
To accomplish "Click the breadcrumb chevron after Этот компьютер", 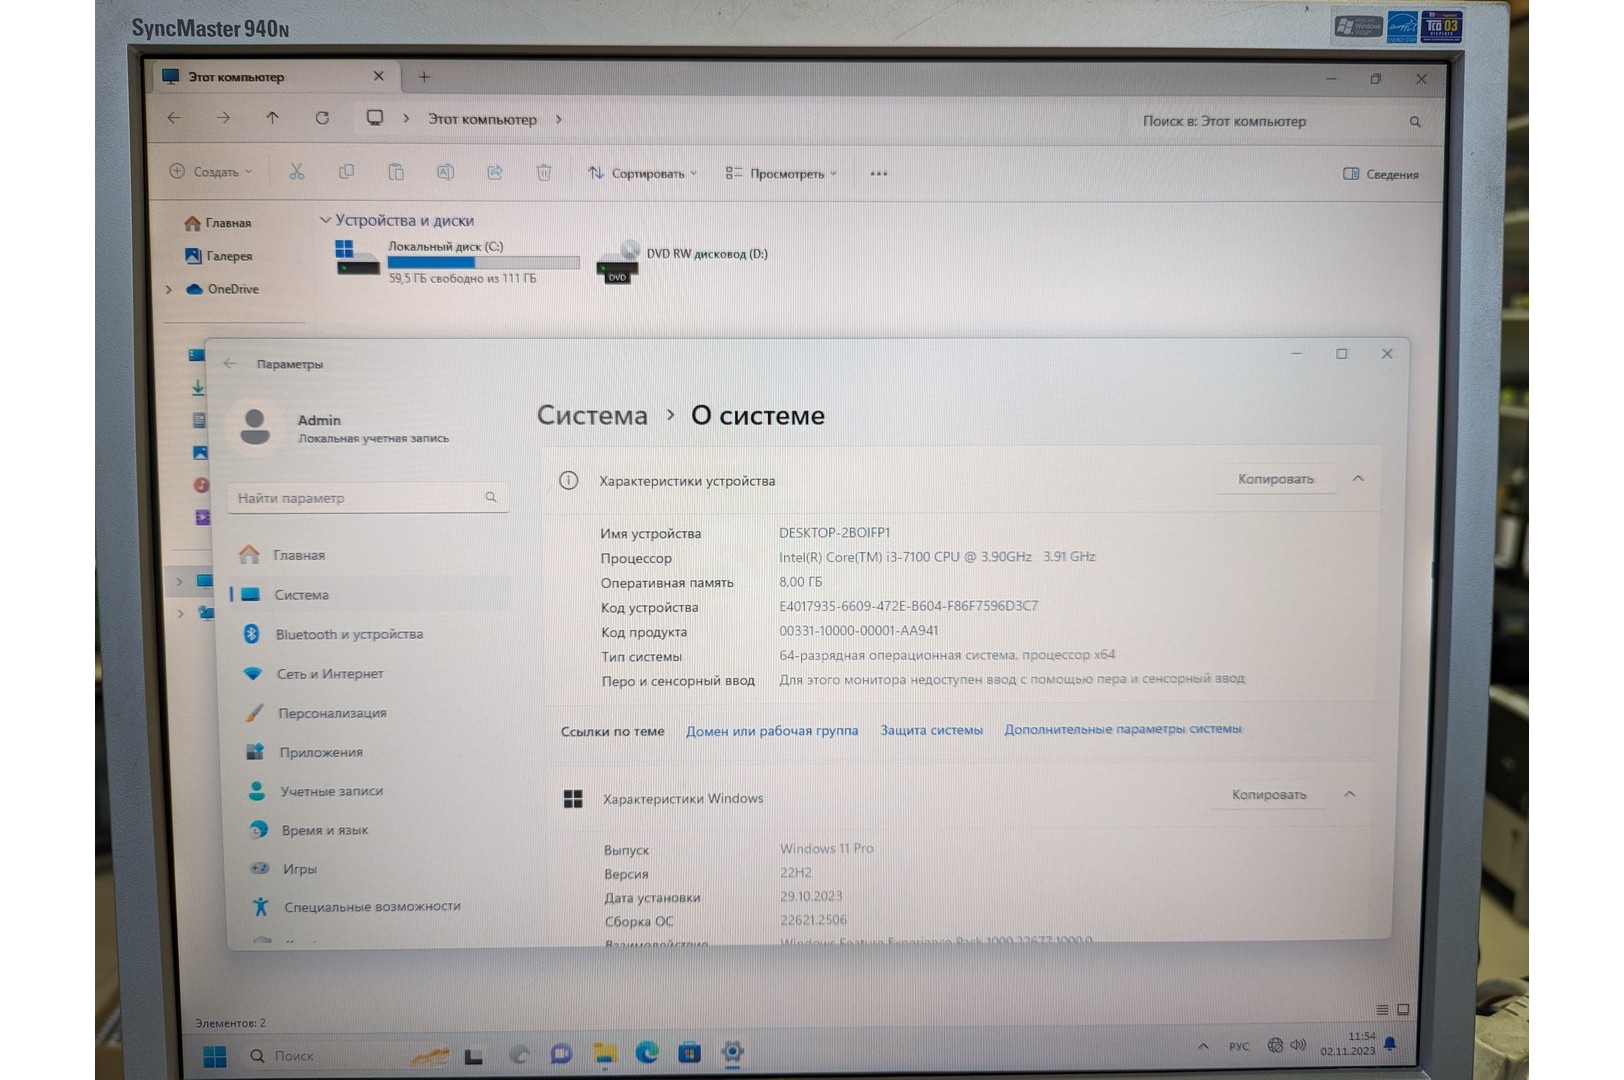I will pos(558,119).
